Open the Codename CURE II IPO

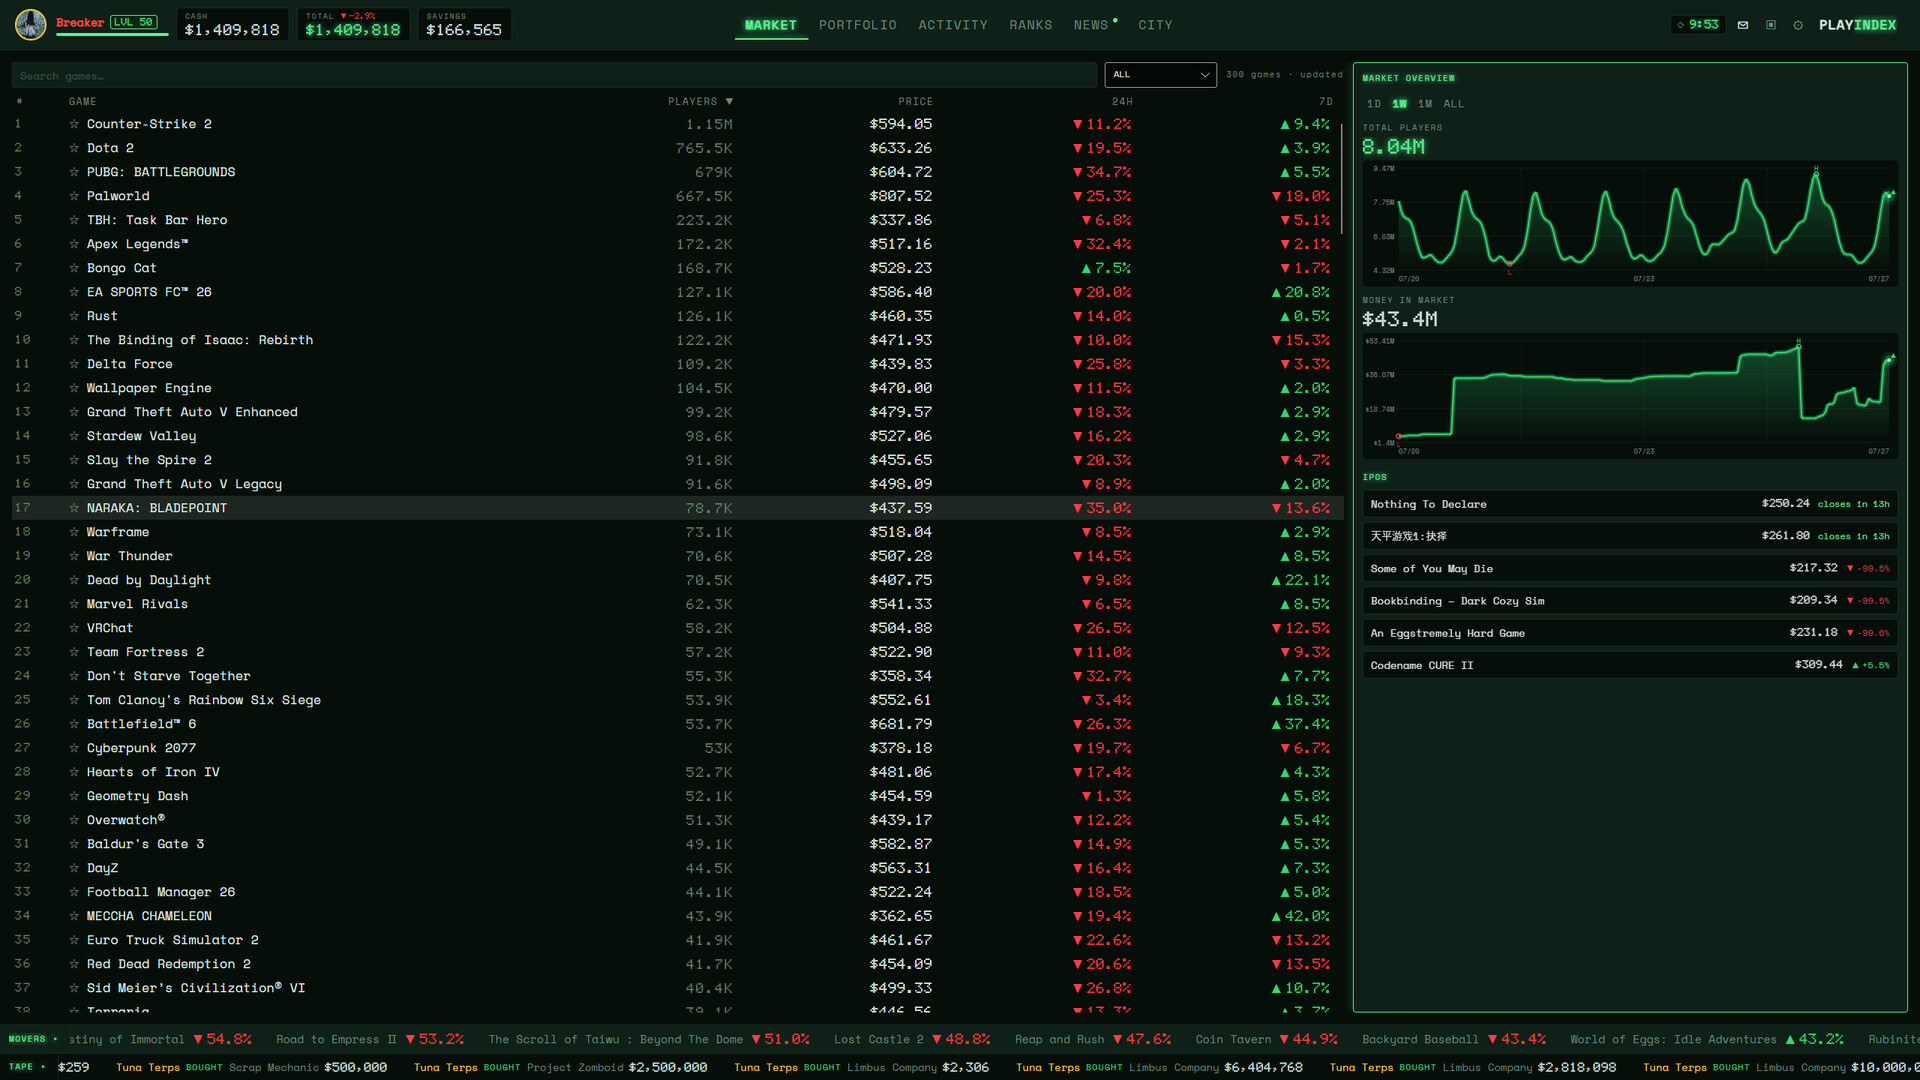pos(1629,665)
